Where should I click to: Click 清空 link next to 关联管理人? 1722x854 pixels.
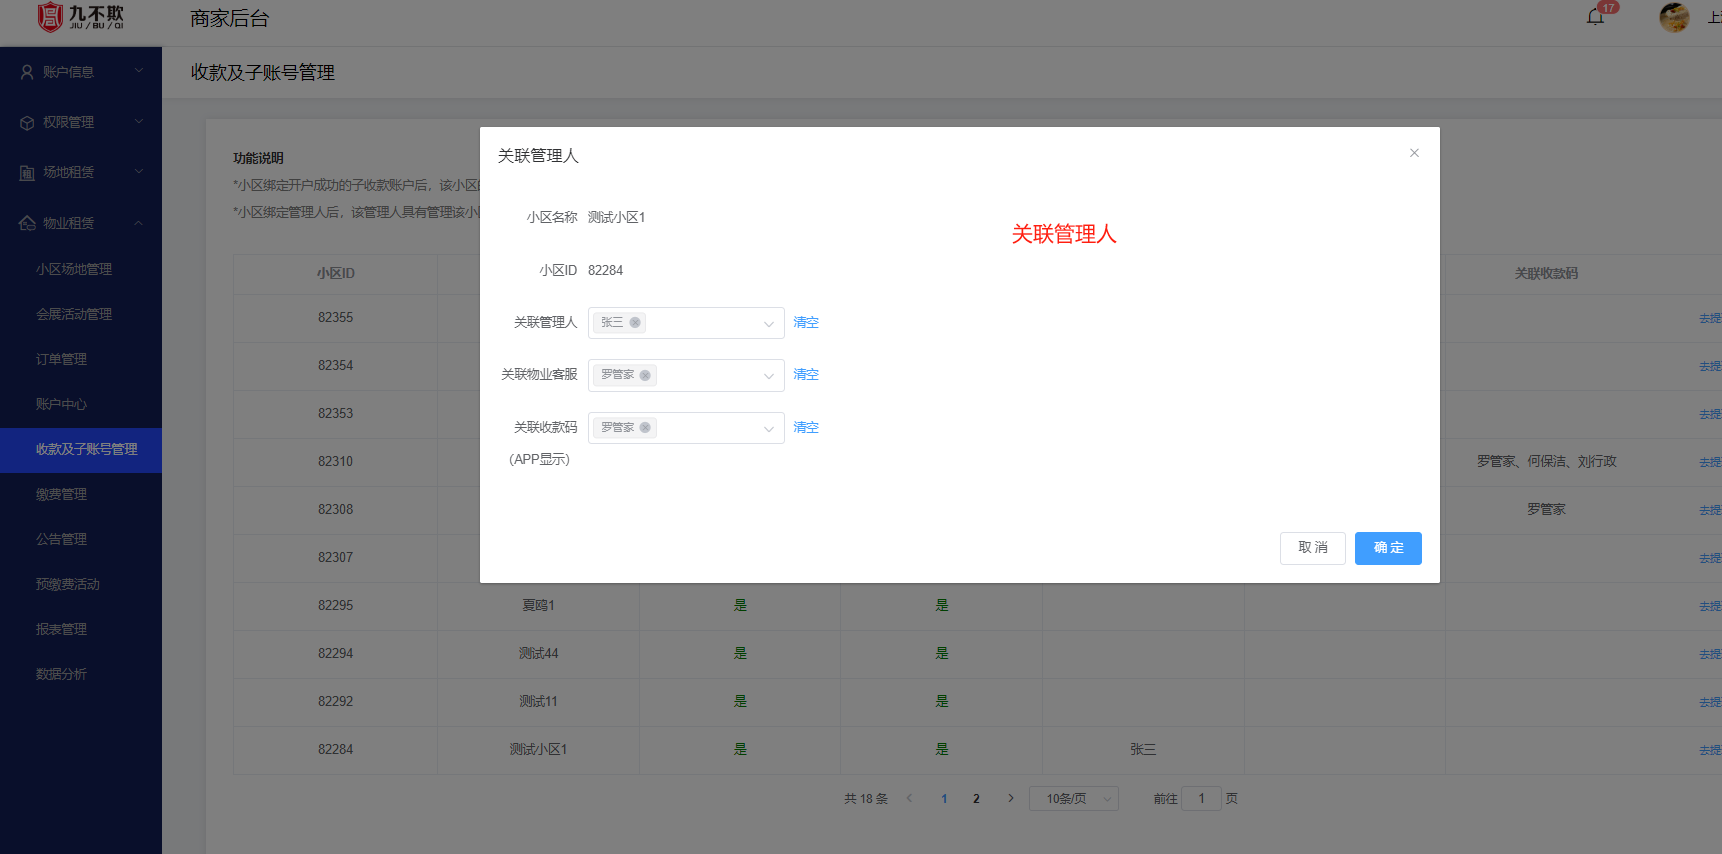[806, 322]
